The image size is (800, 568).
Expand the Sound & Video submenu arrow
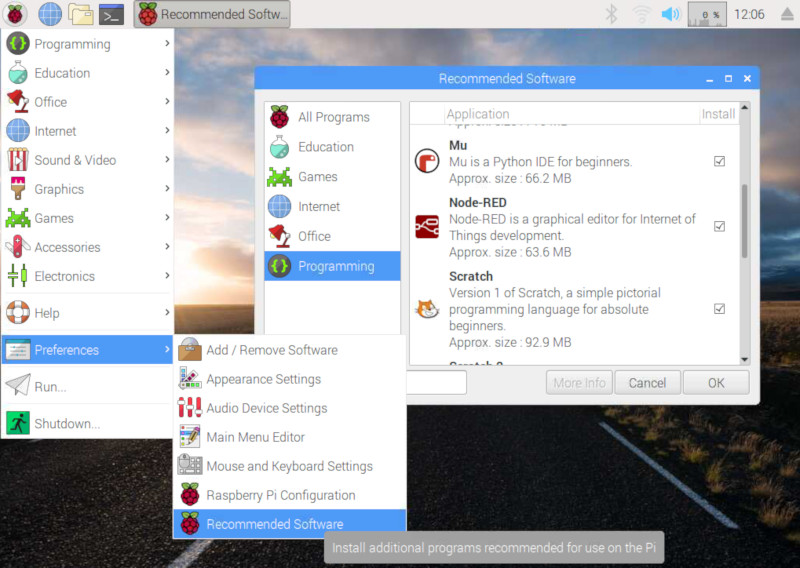167,159
